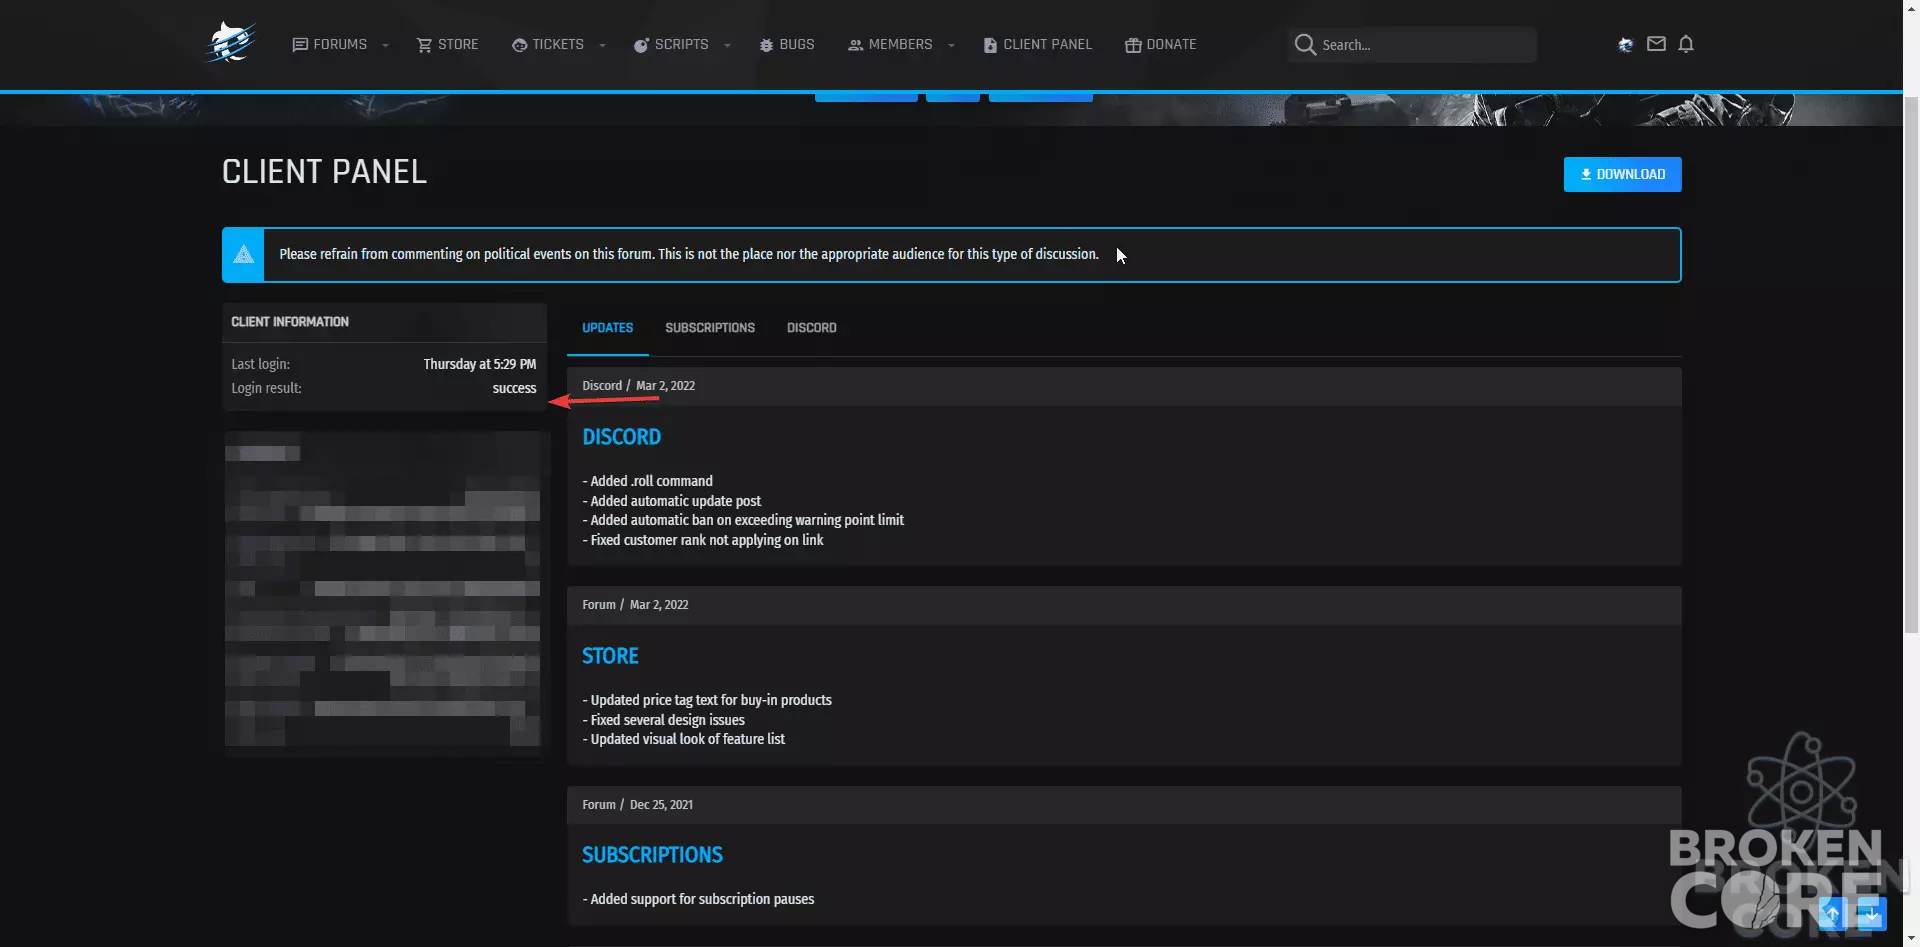Screen dimensions: 1920x947
Task: Click the Download button
Action: (x=1622, y=174)
